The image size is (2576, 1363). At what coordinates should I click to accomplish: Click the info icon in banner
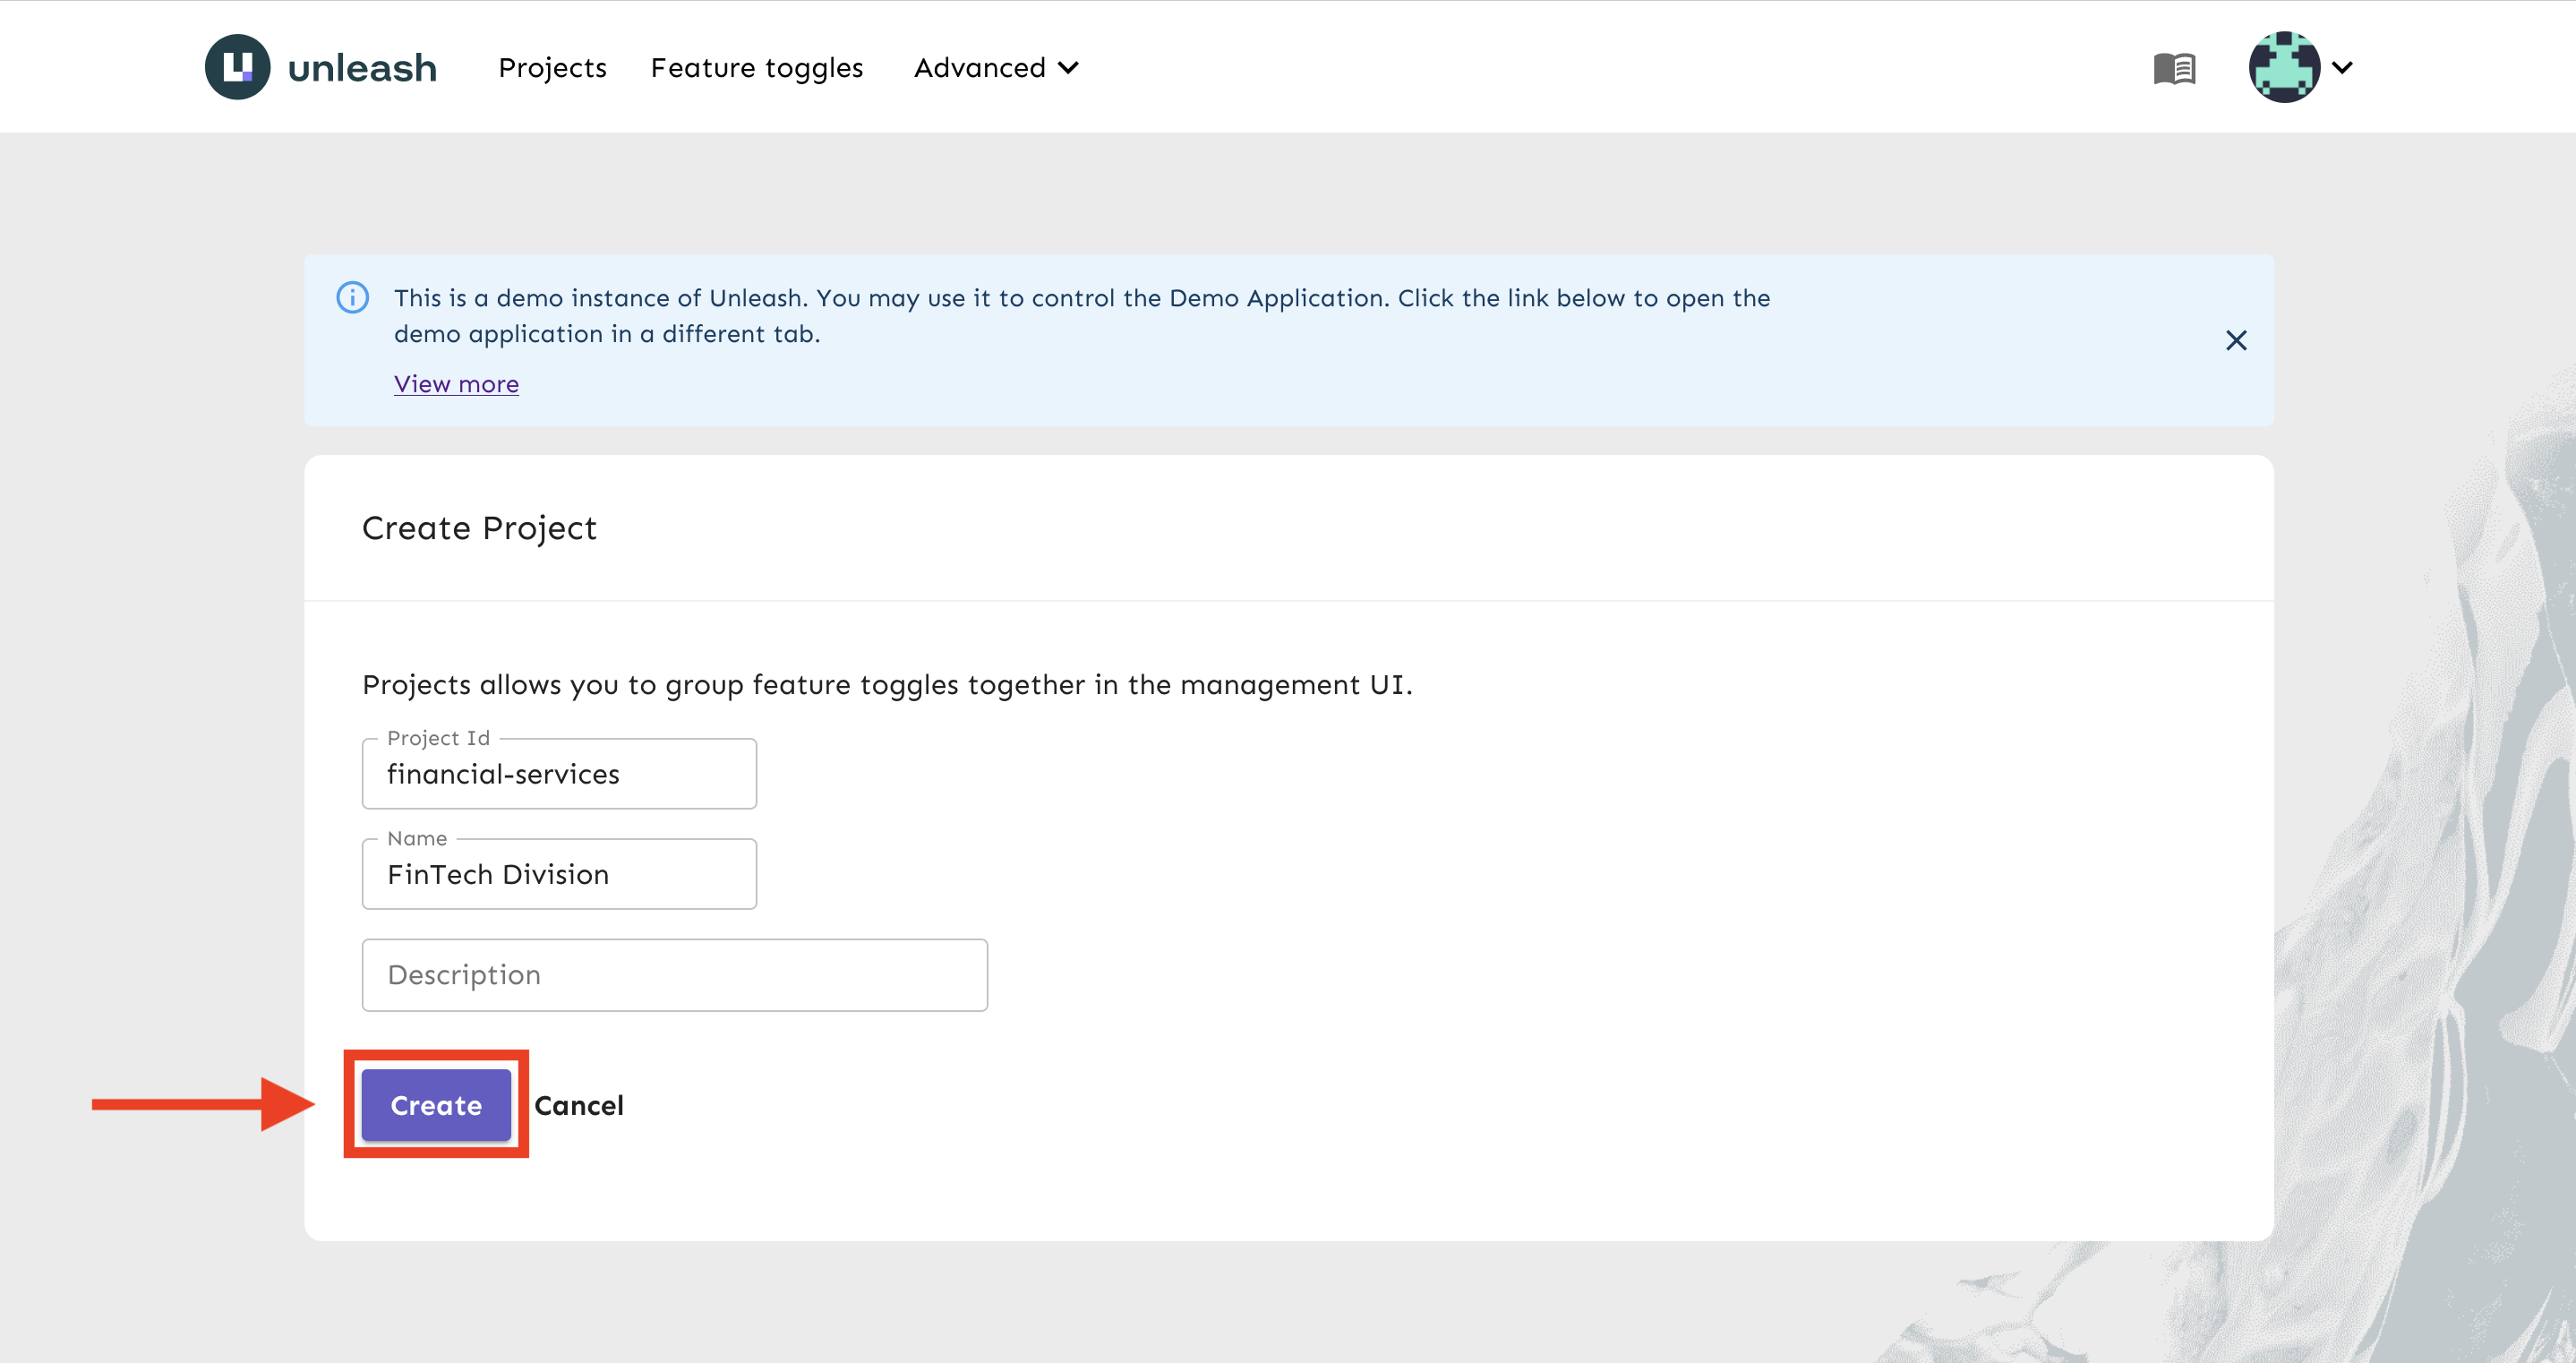(352, 297)
